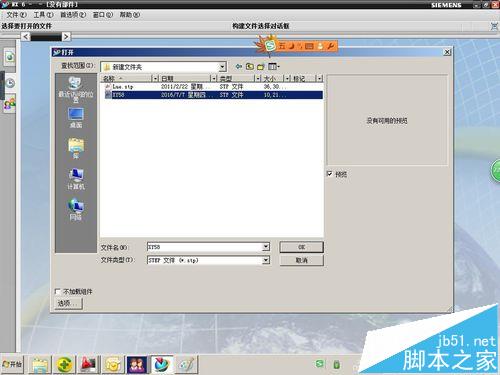Open the 类型 column filter arrow
Viewport: 500px width, 375px height.
(x=258, y=78)
